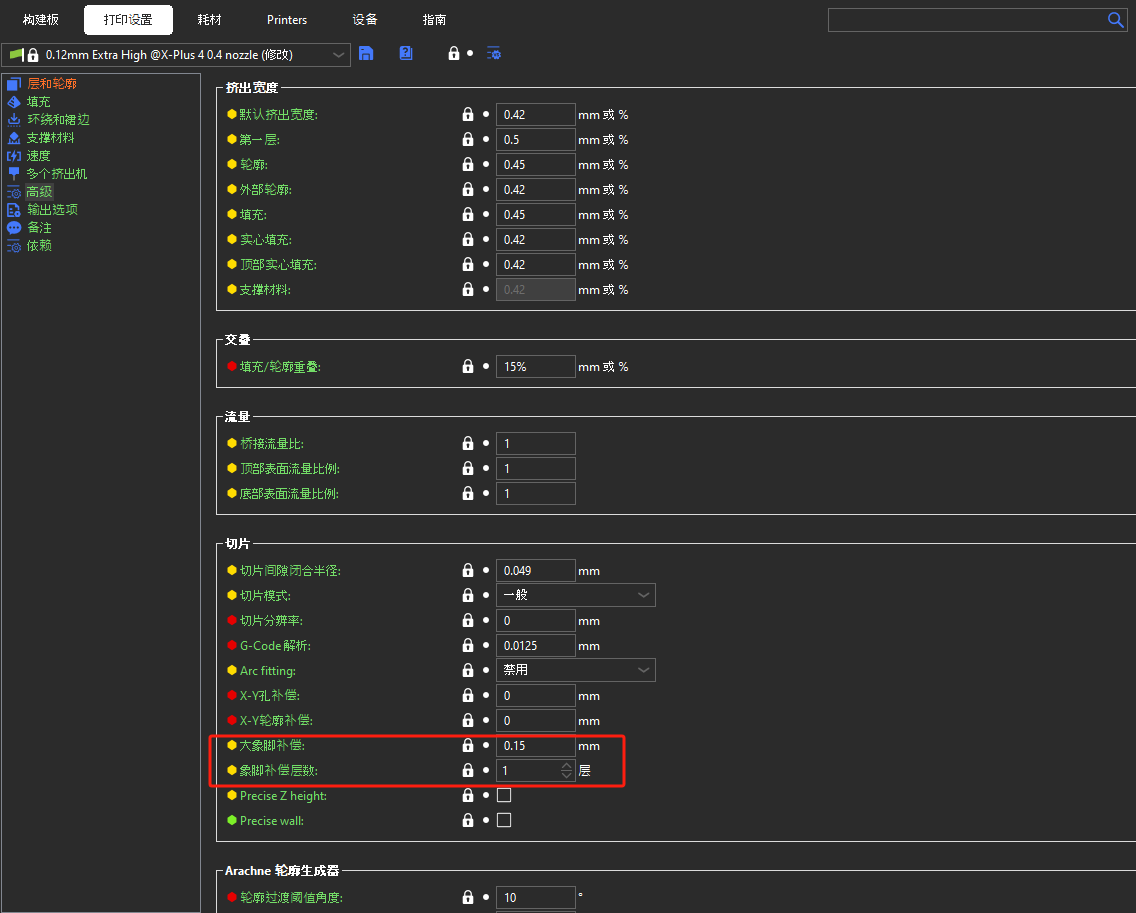Open the 环绕和裙边 page in the sidebar
The height and width of the screenshot is (913, 1136).
[x=58, y=120]
